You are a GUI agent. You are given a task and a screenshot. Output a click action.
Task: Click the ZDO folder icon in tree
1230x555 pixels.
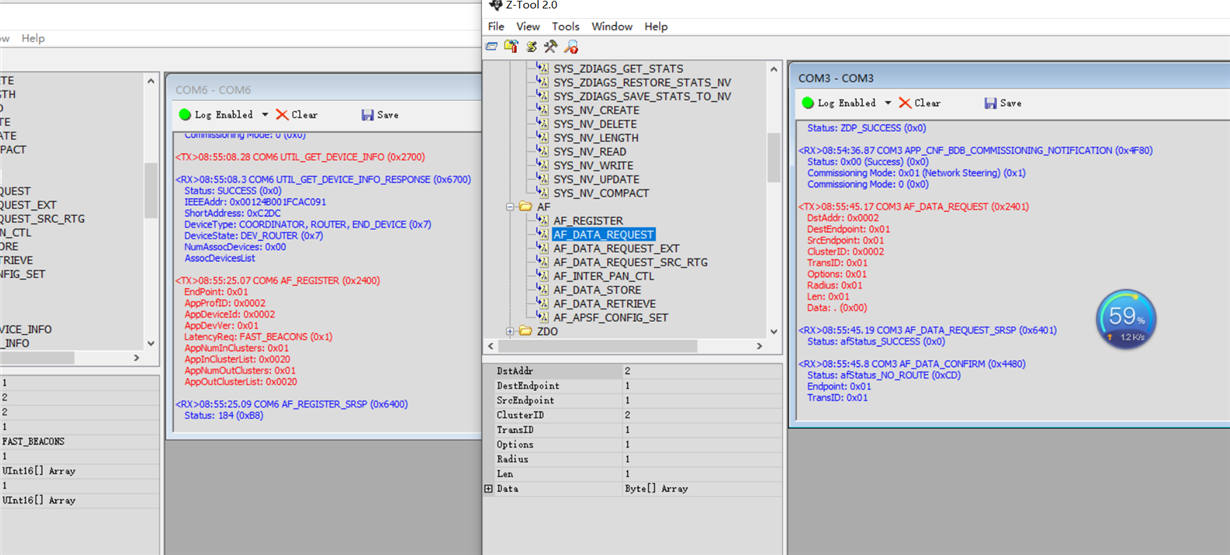click(x=525, y=331)
